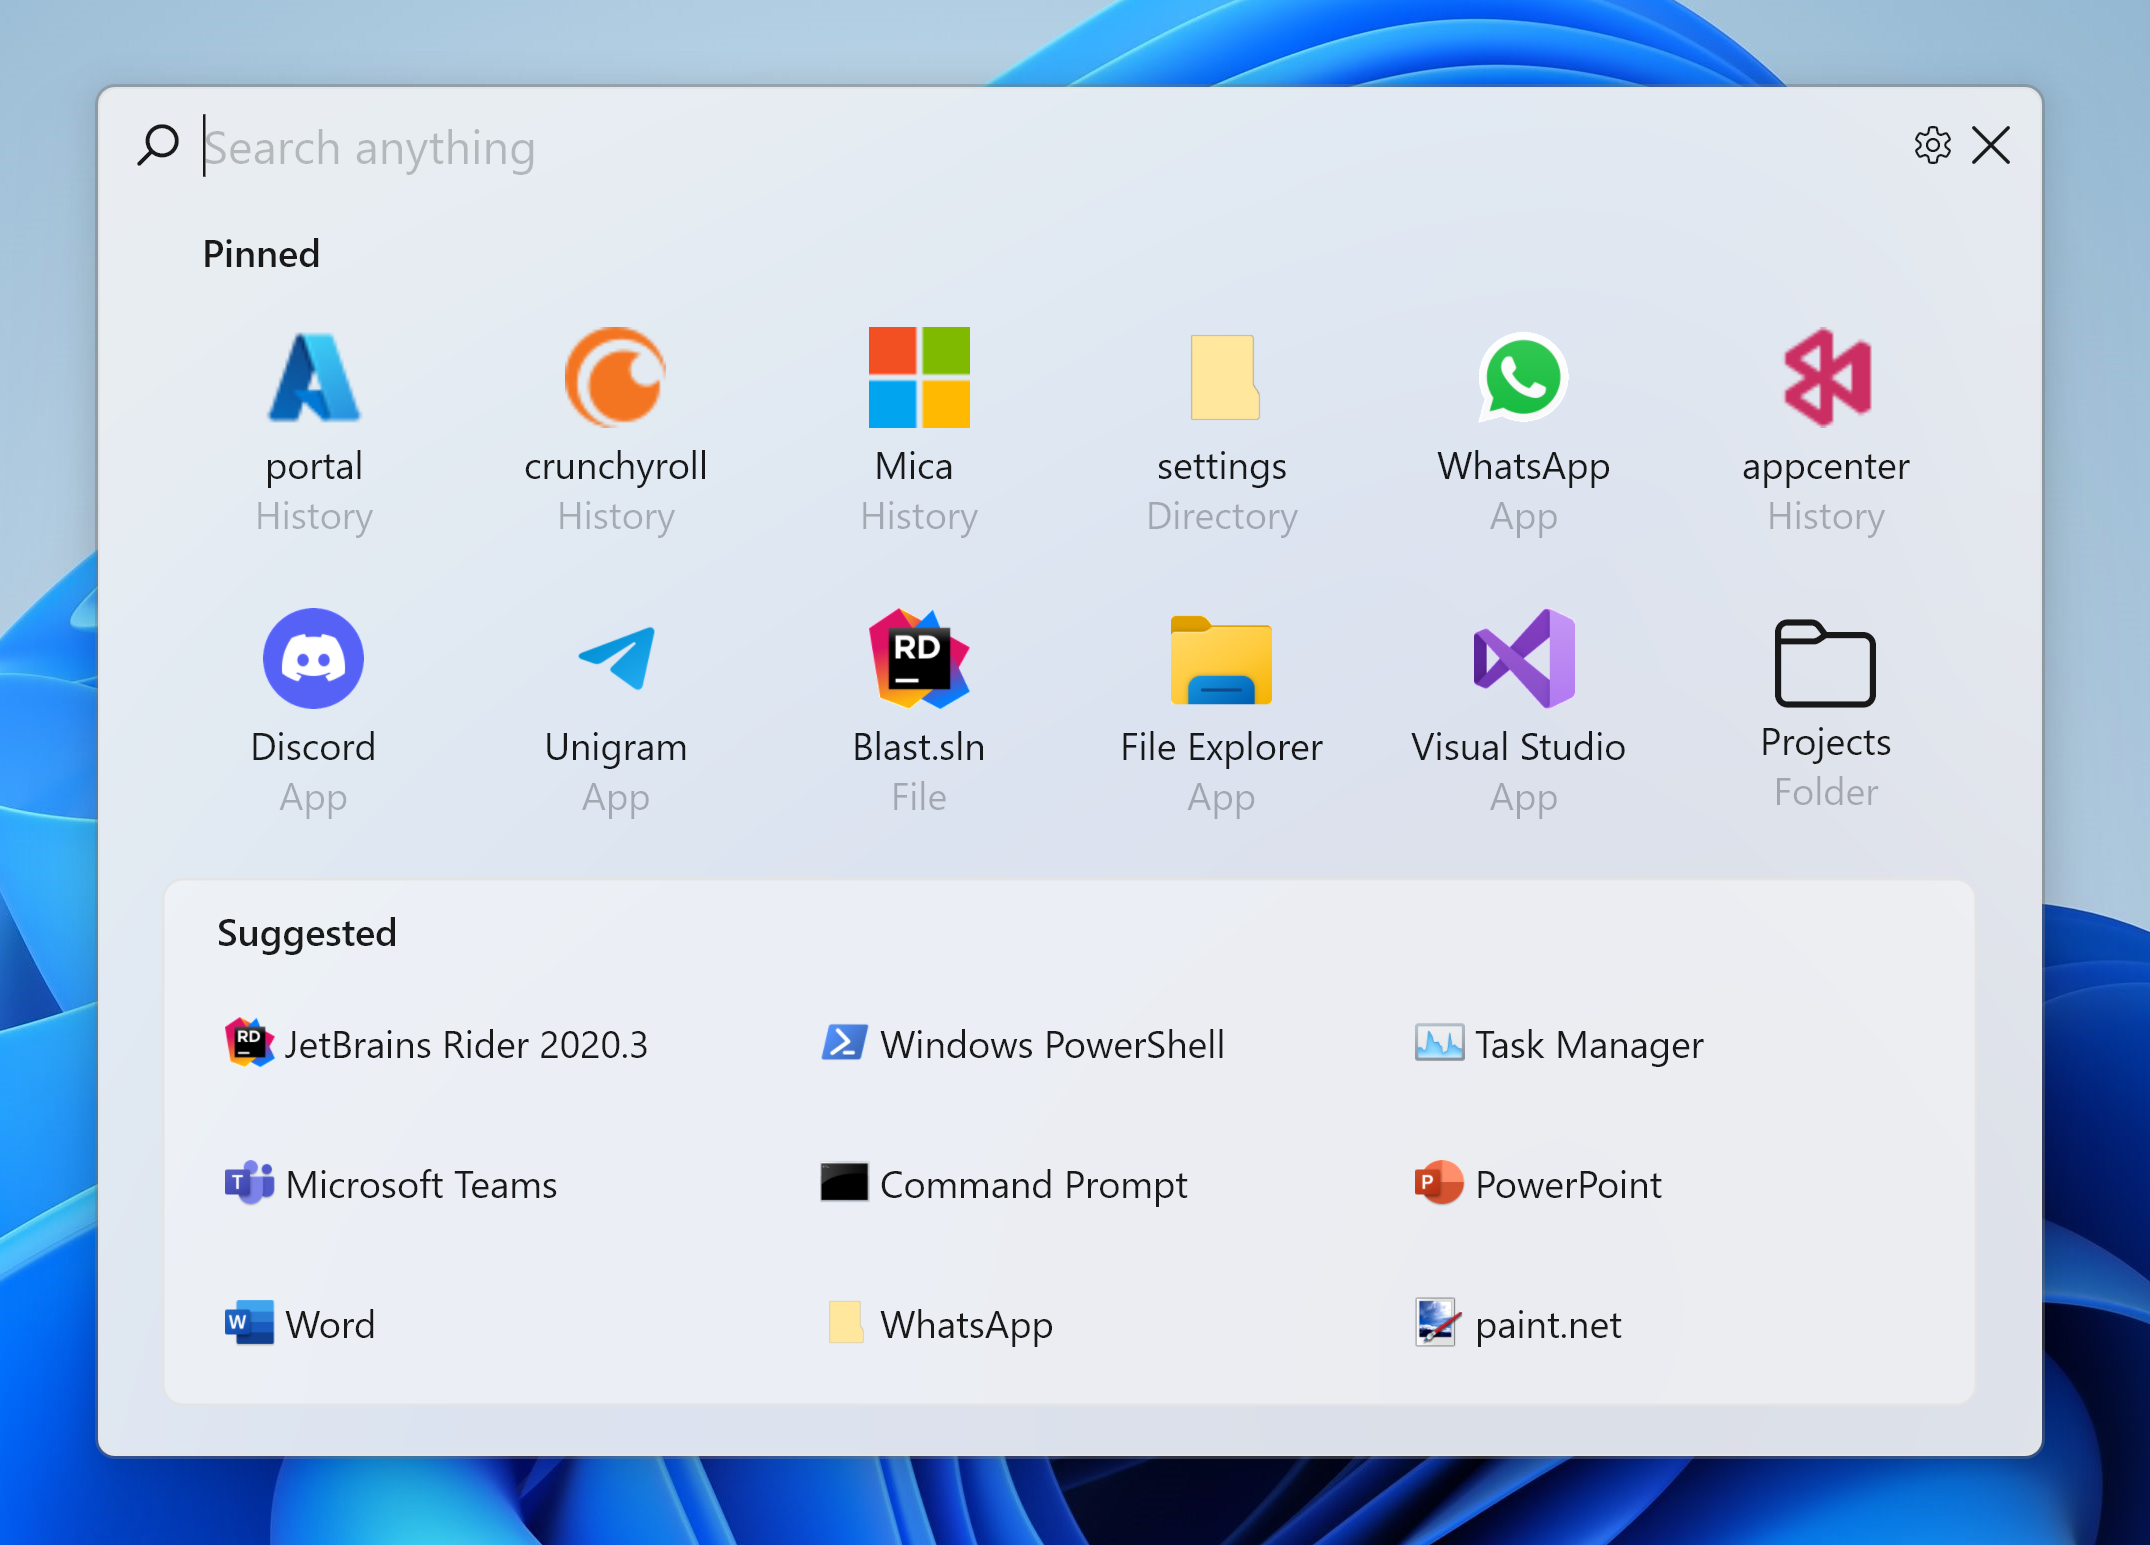
Task: Click the crunchyroll label
Action: click(x=616, y=467)
